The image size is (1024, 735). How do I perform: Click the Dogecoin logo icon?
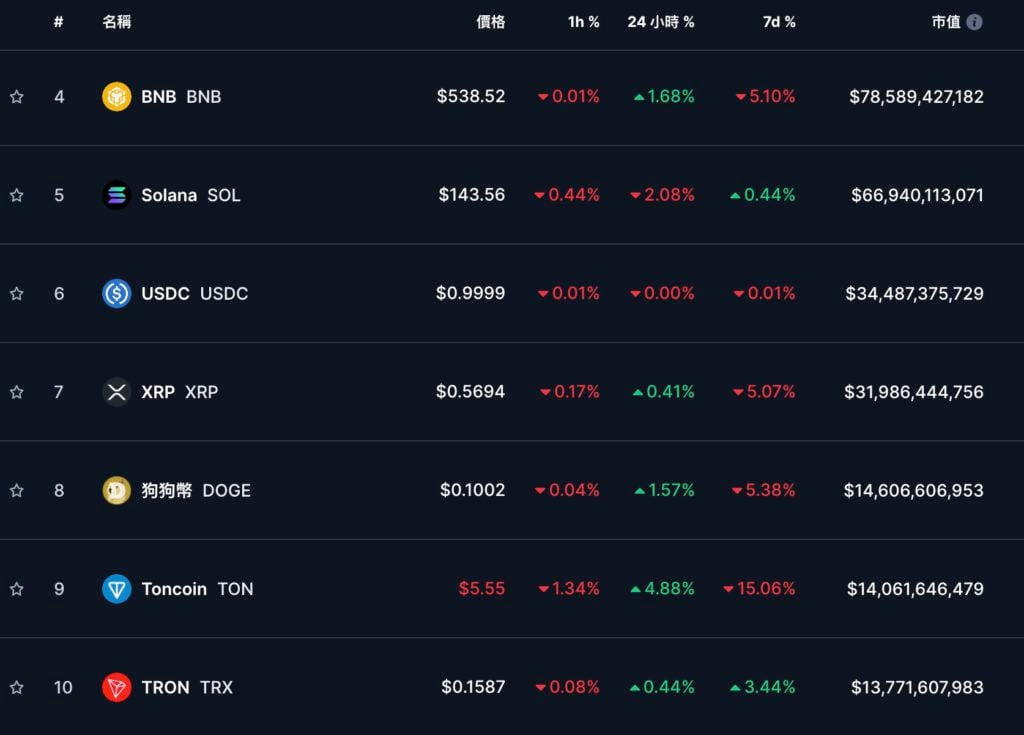pyautogui.click(x=117, y=490)
